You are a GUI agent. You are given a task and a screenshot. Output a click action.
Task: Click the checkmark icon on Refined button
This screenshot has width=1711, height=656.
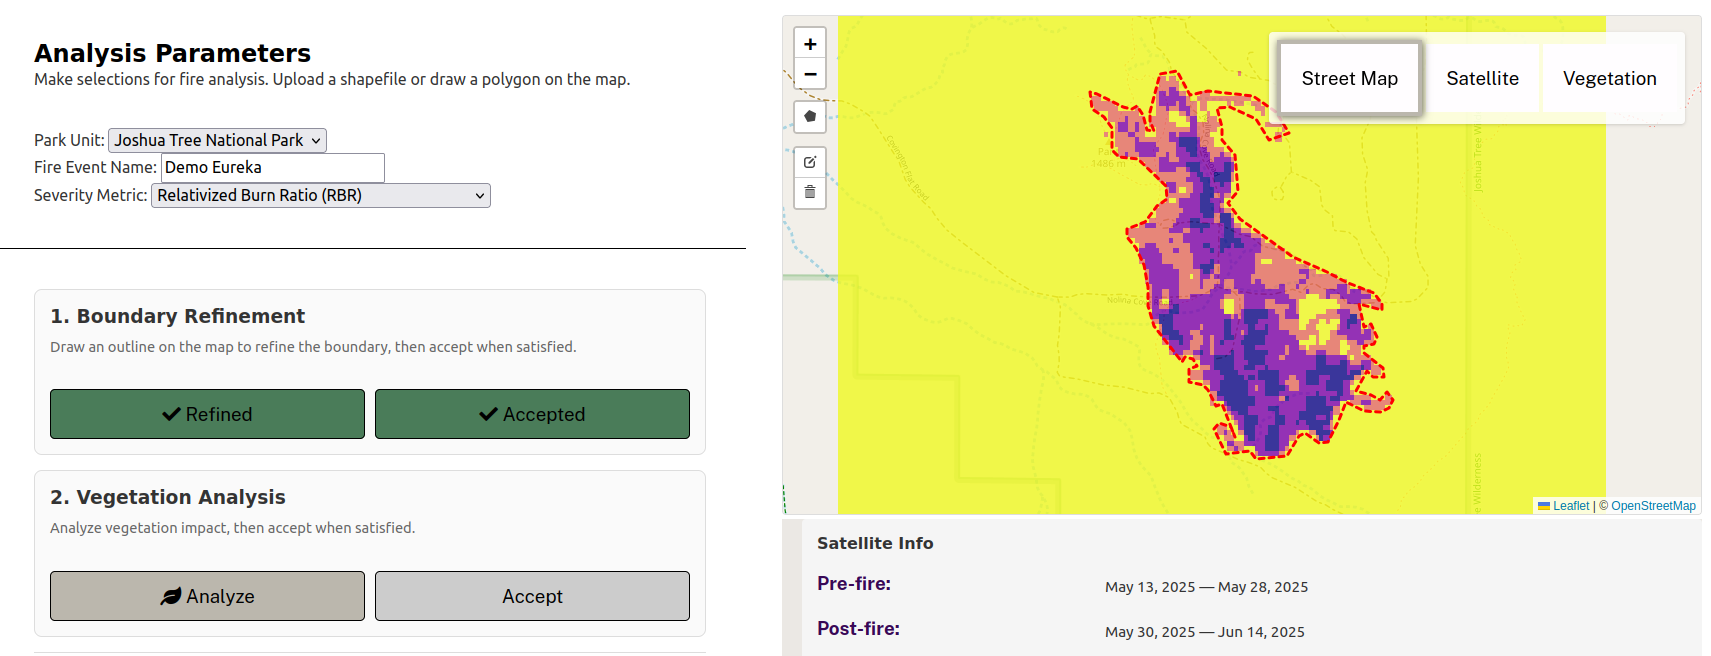point(171,414)
